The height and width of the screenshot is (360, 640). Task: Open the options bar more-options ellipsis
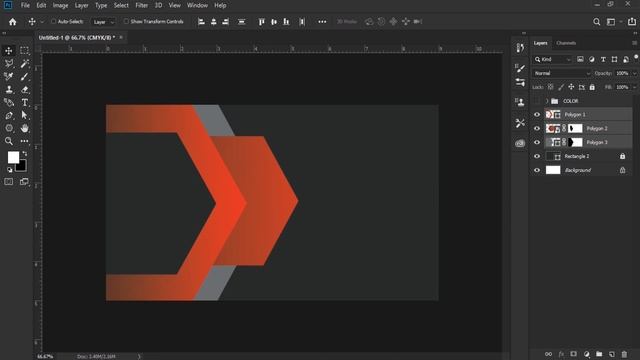(x=322, y=22)
